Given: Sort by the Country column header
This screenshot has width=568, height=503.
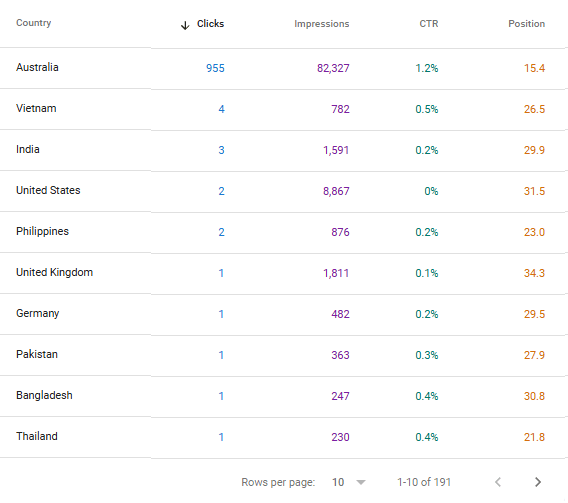Looking at the screenshot, I should click(34, 23).
